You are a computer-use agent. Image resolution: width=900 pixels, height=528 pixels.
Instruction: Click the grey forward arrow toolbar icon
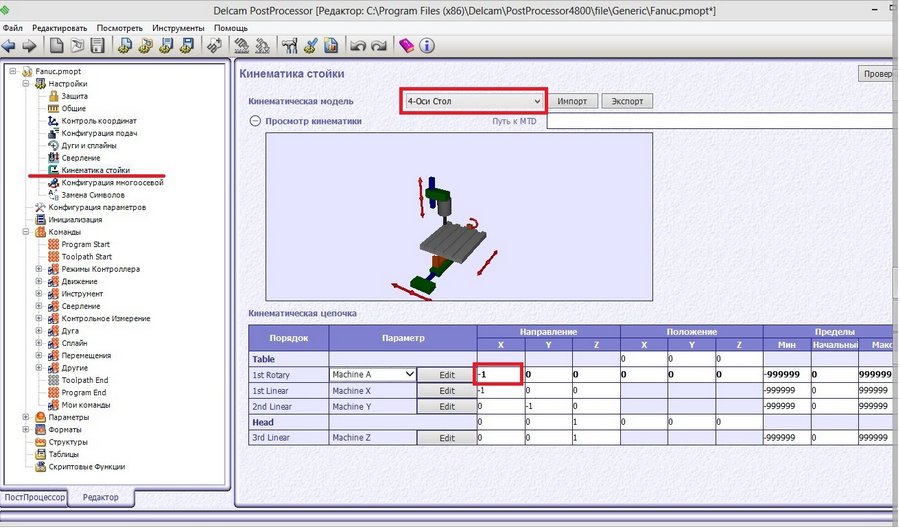click(x=29, y=46)
